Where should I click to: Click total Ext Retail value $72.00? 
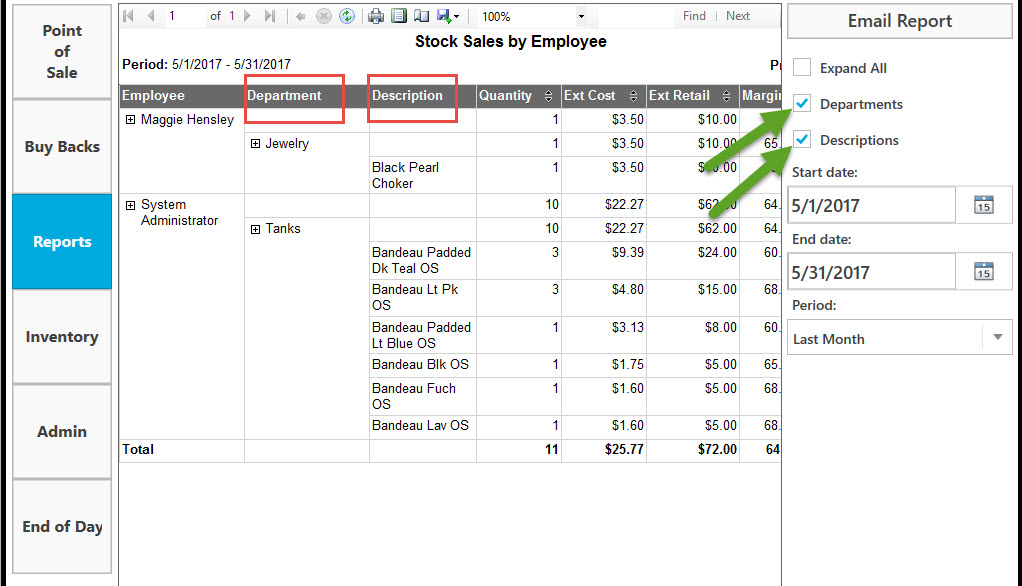[x=717, y=449]
